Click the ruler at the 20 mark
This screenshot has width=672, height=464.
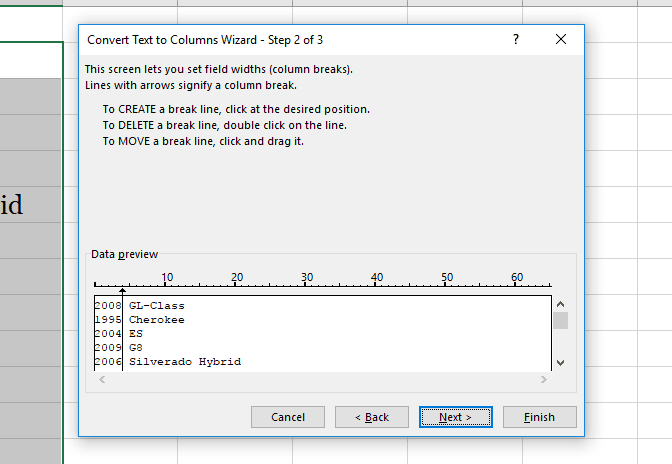click(237, 284)
